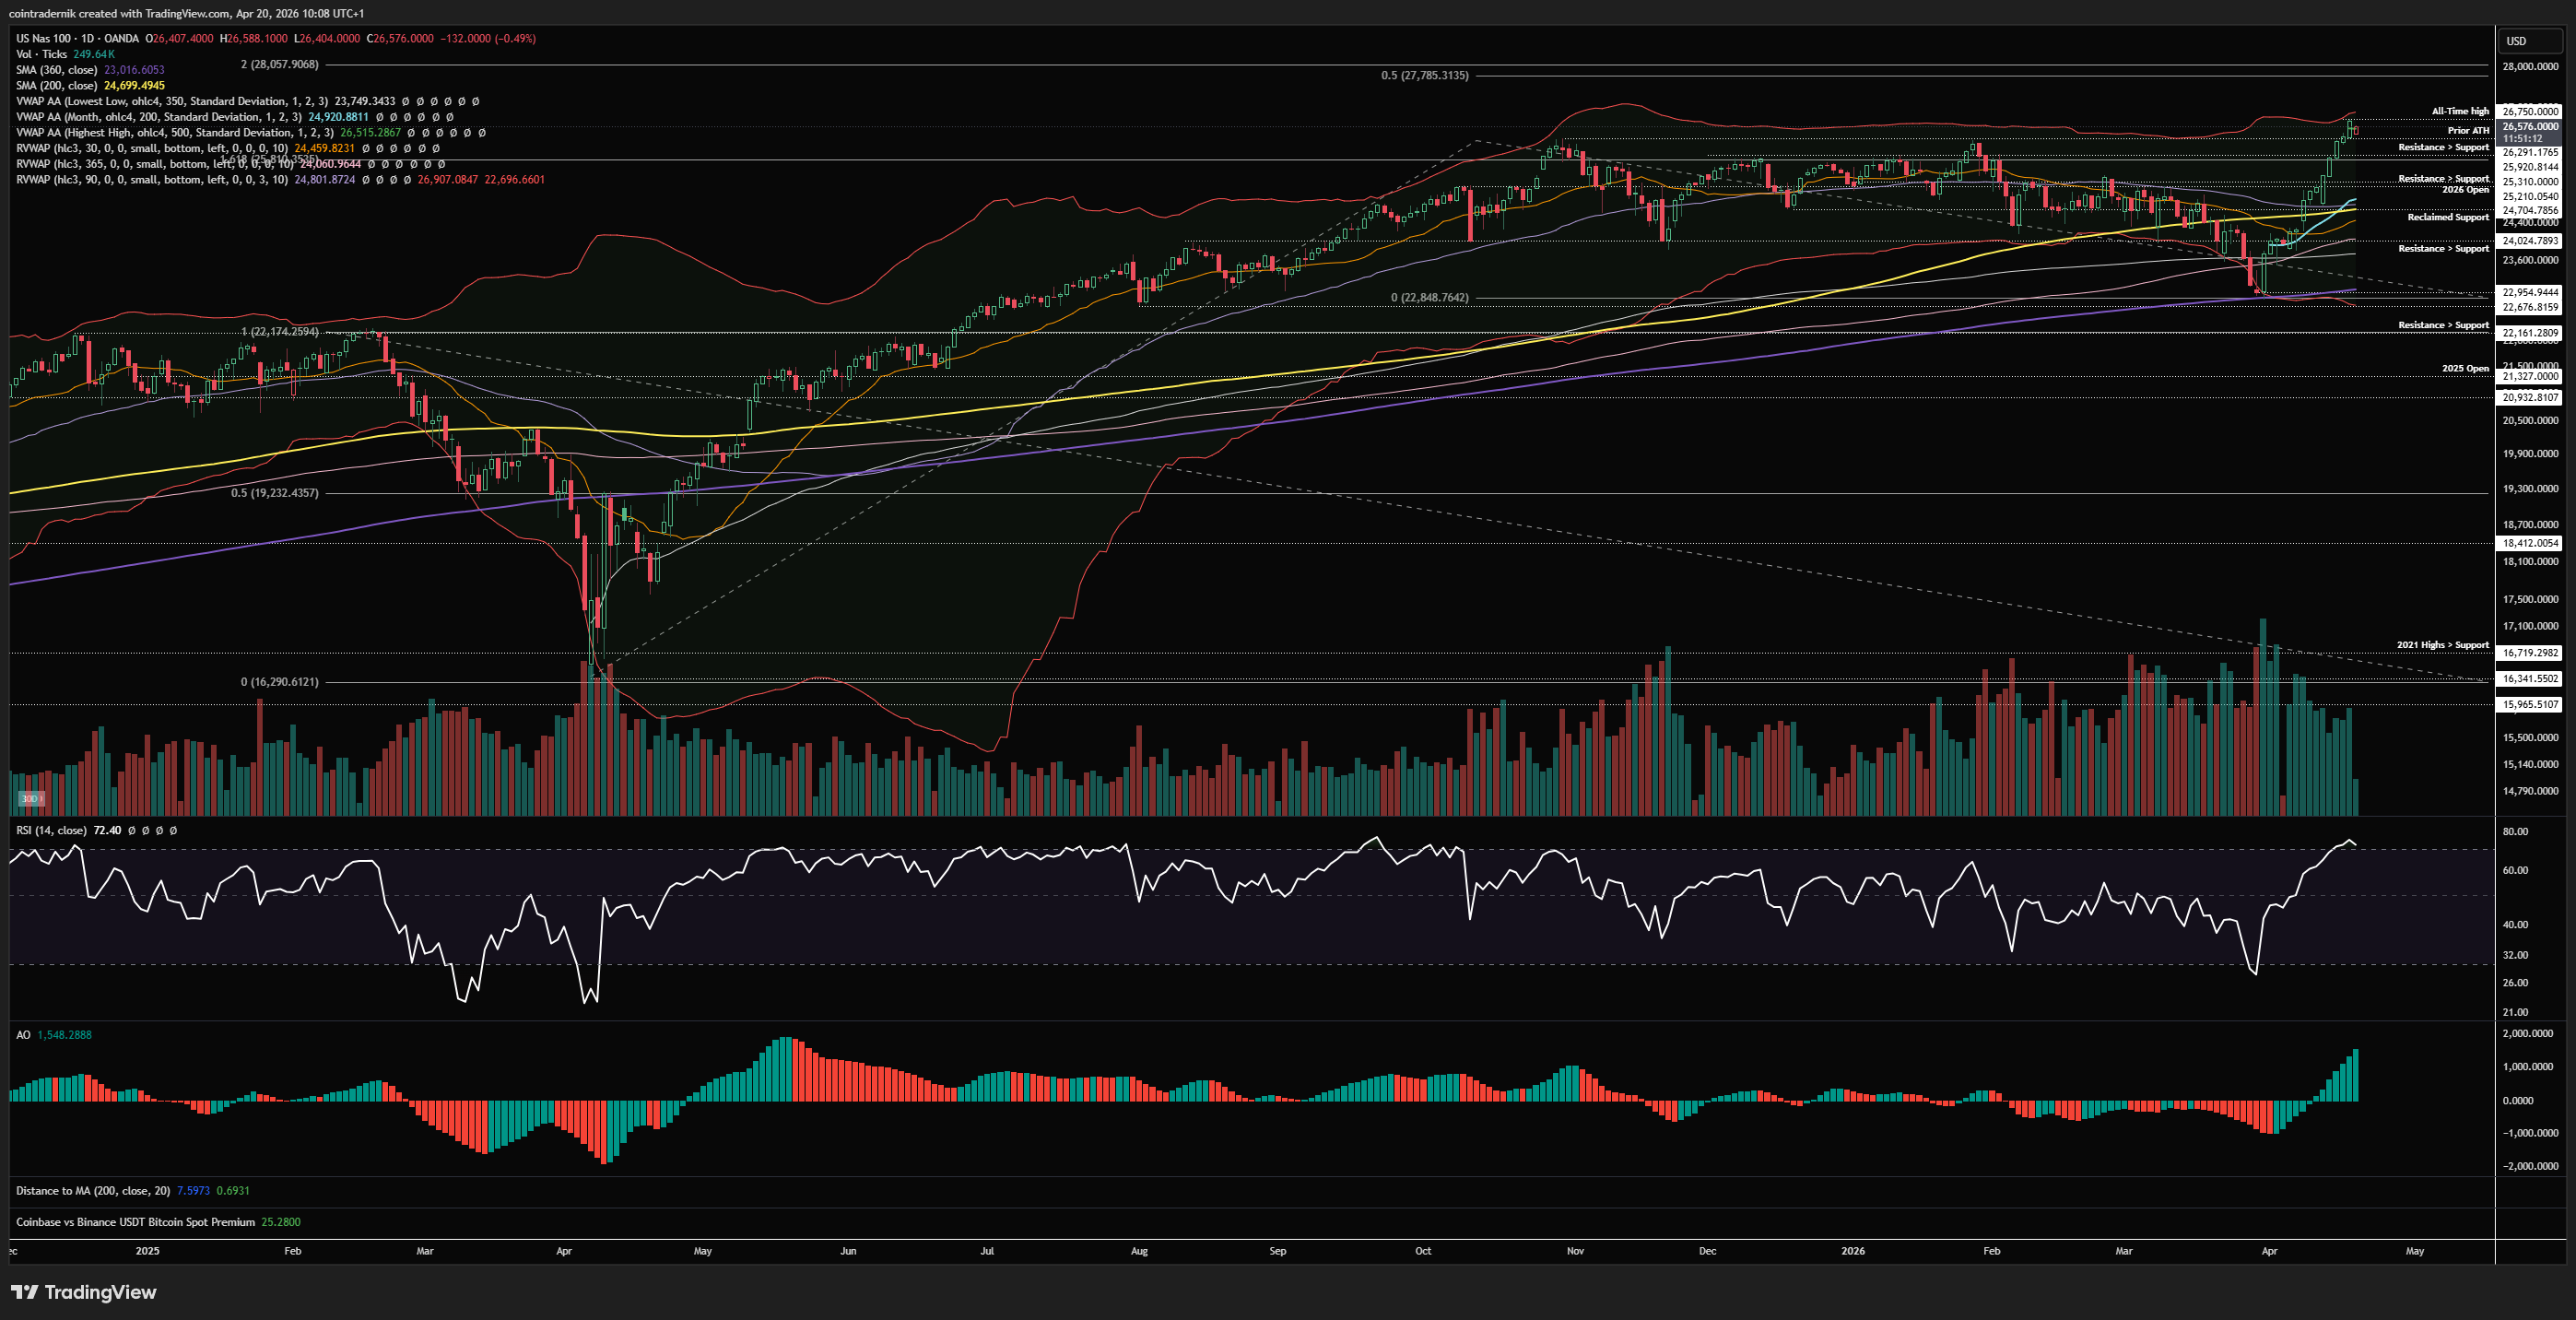Click the 30D badge on the volume pane
This screenshot has width=2576, height=1320.
pyautogui.click(x=31, y=798)
